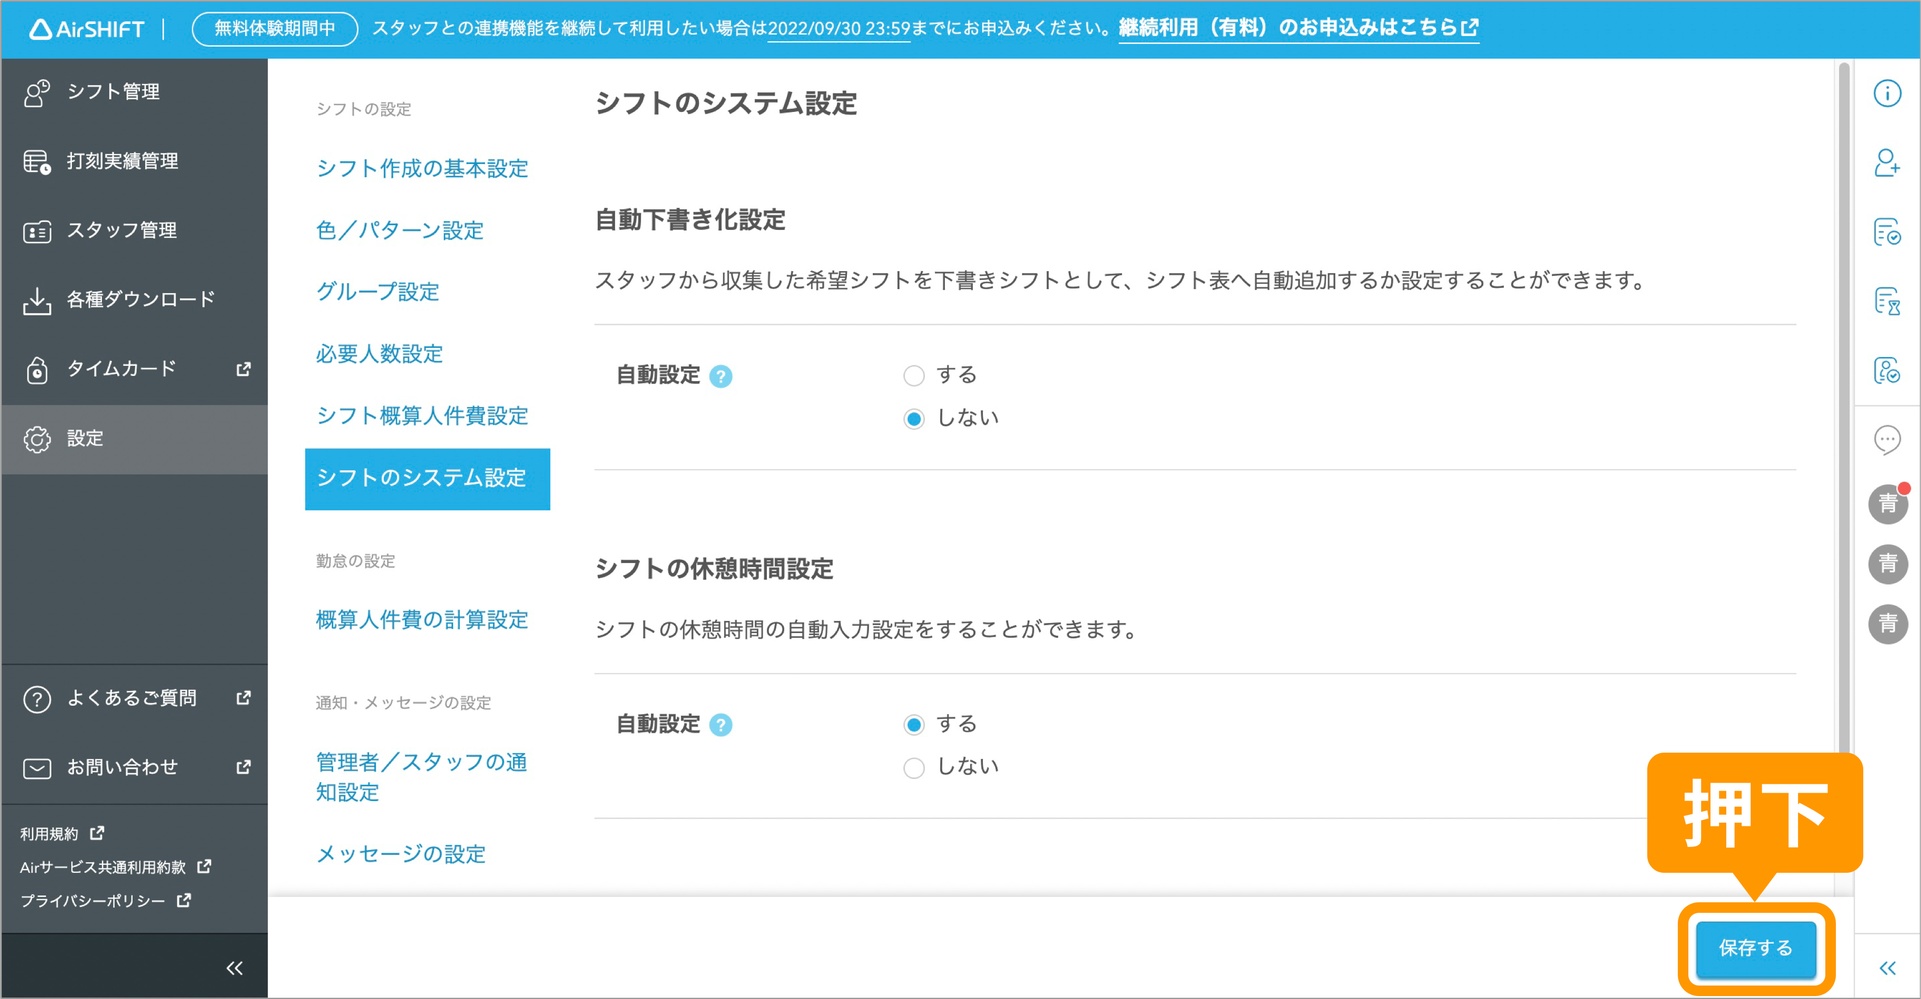The height and width of the screenshot is (999, 1921).
Task: Select しない for シフトの休憩時間設定
Action: pos(913,767)
